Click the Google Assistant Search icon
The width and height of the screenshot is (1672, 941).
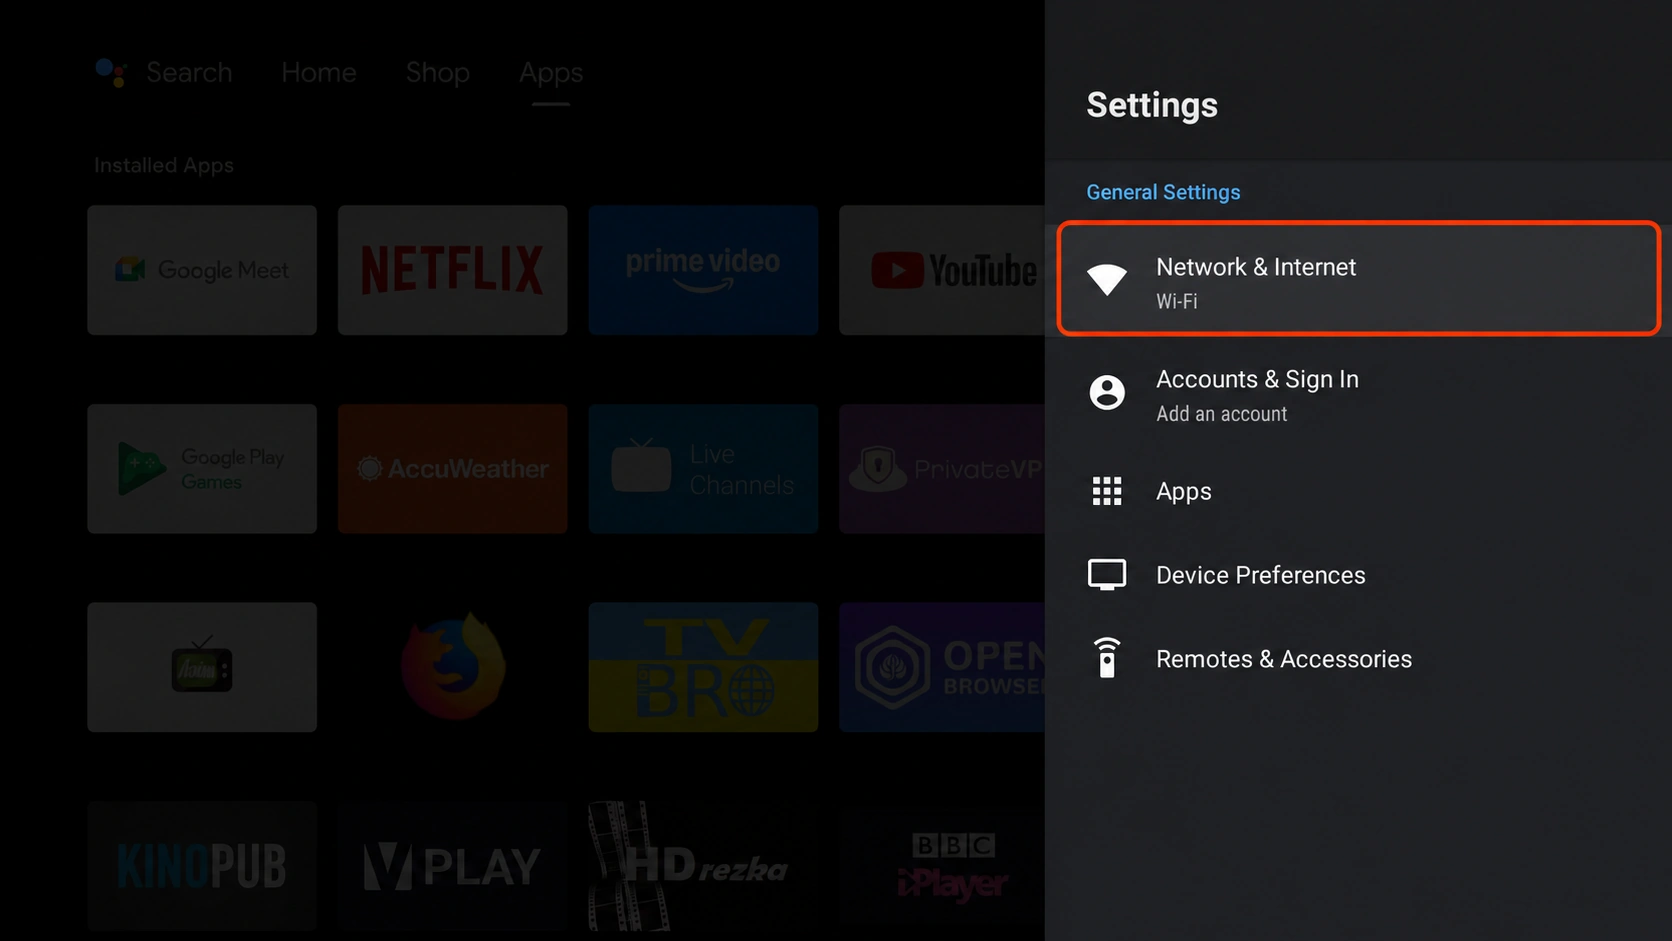111,72
